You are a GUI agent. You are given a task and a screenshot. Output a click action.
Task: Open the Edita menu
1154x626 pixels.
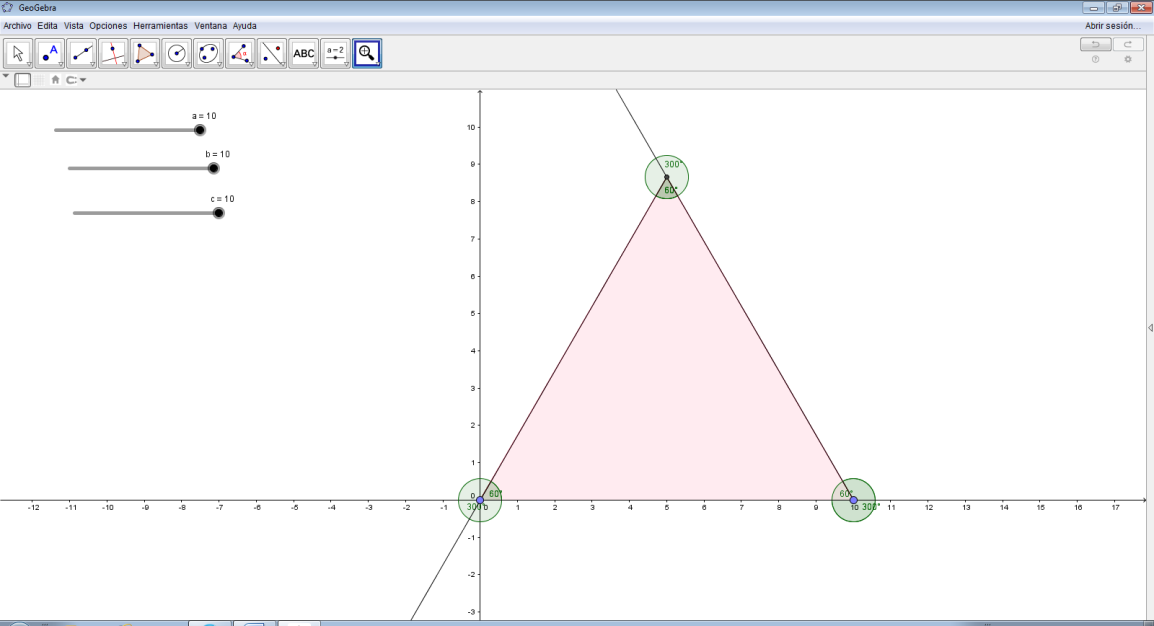[47, 26]
